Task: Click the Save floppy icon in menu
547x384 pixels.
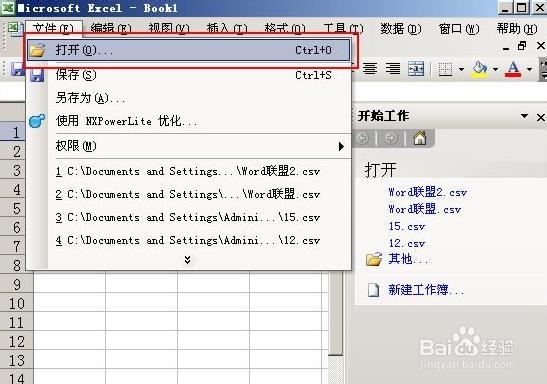Action: point(37,75)
